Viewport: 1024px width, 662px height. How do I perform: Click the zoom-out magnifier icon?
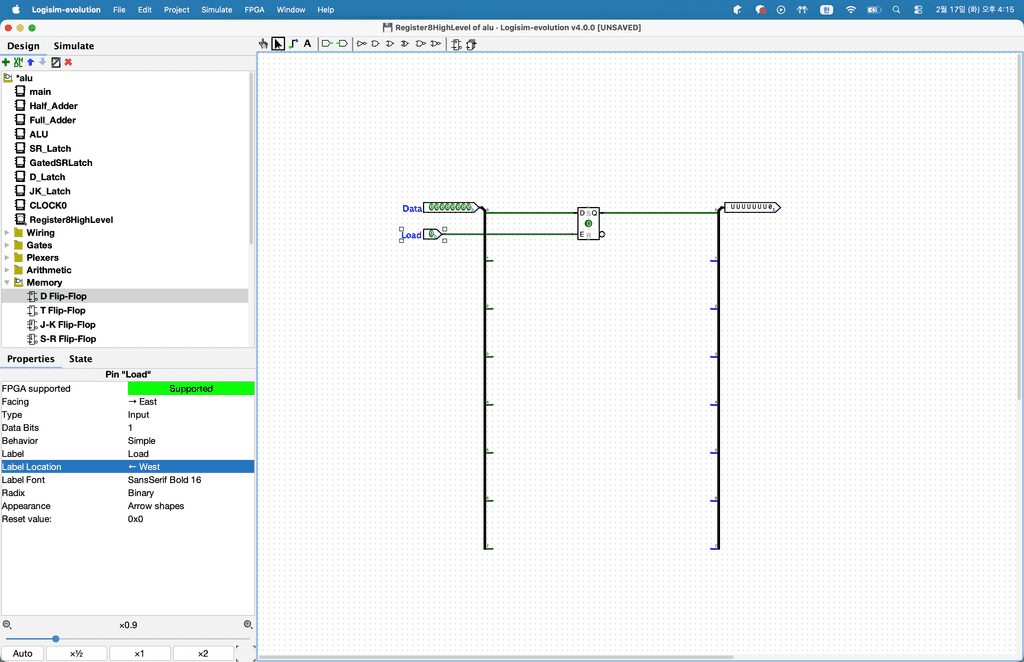pos(7,625)
